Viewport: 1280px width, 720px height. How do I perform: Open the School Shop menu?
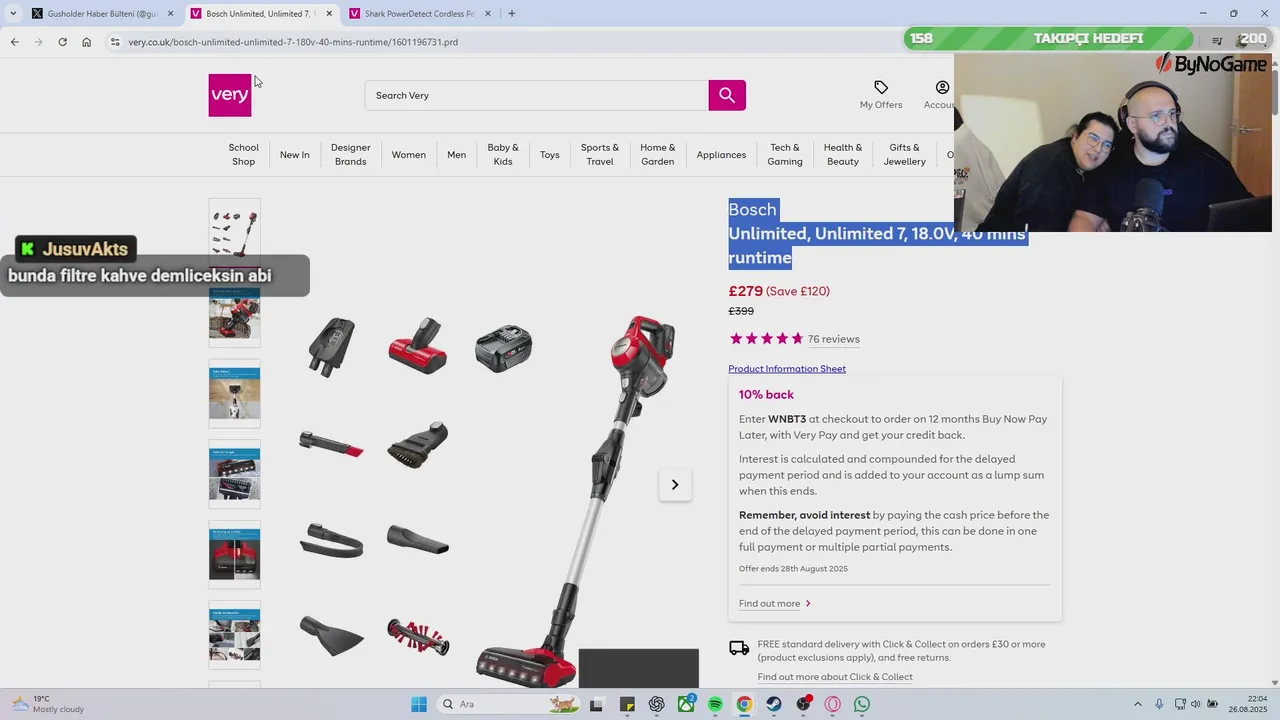[243, 155]
